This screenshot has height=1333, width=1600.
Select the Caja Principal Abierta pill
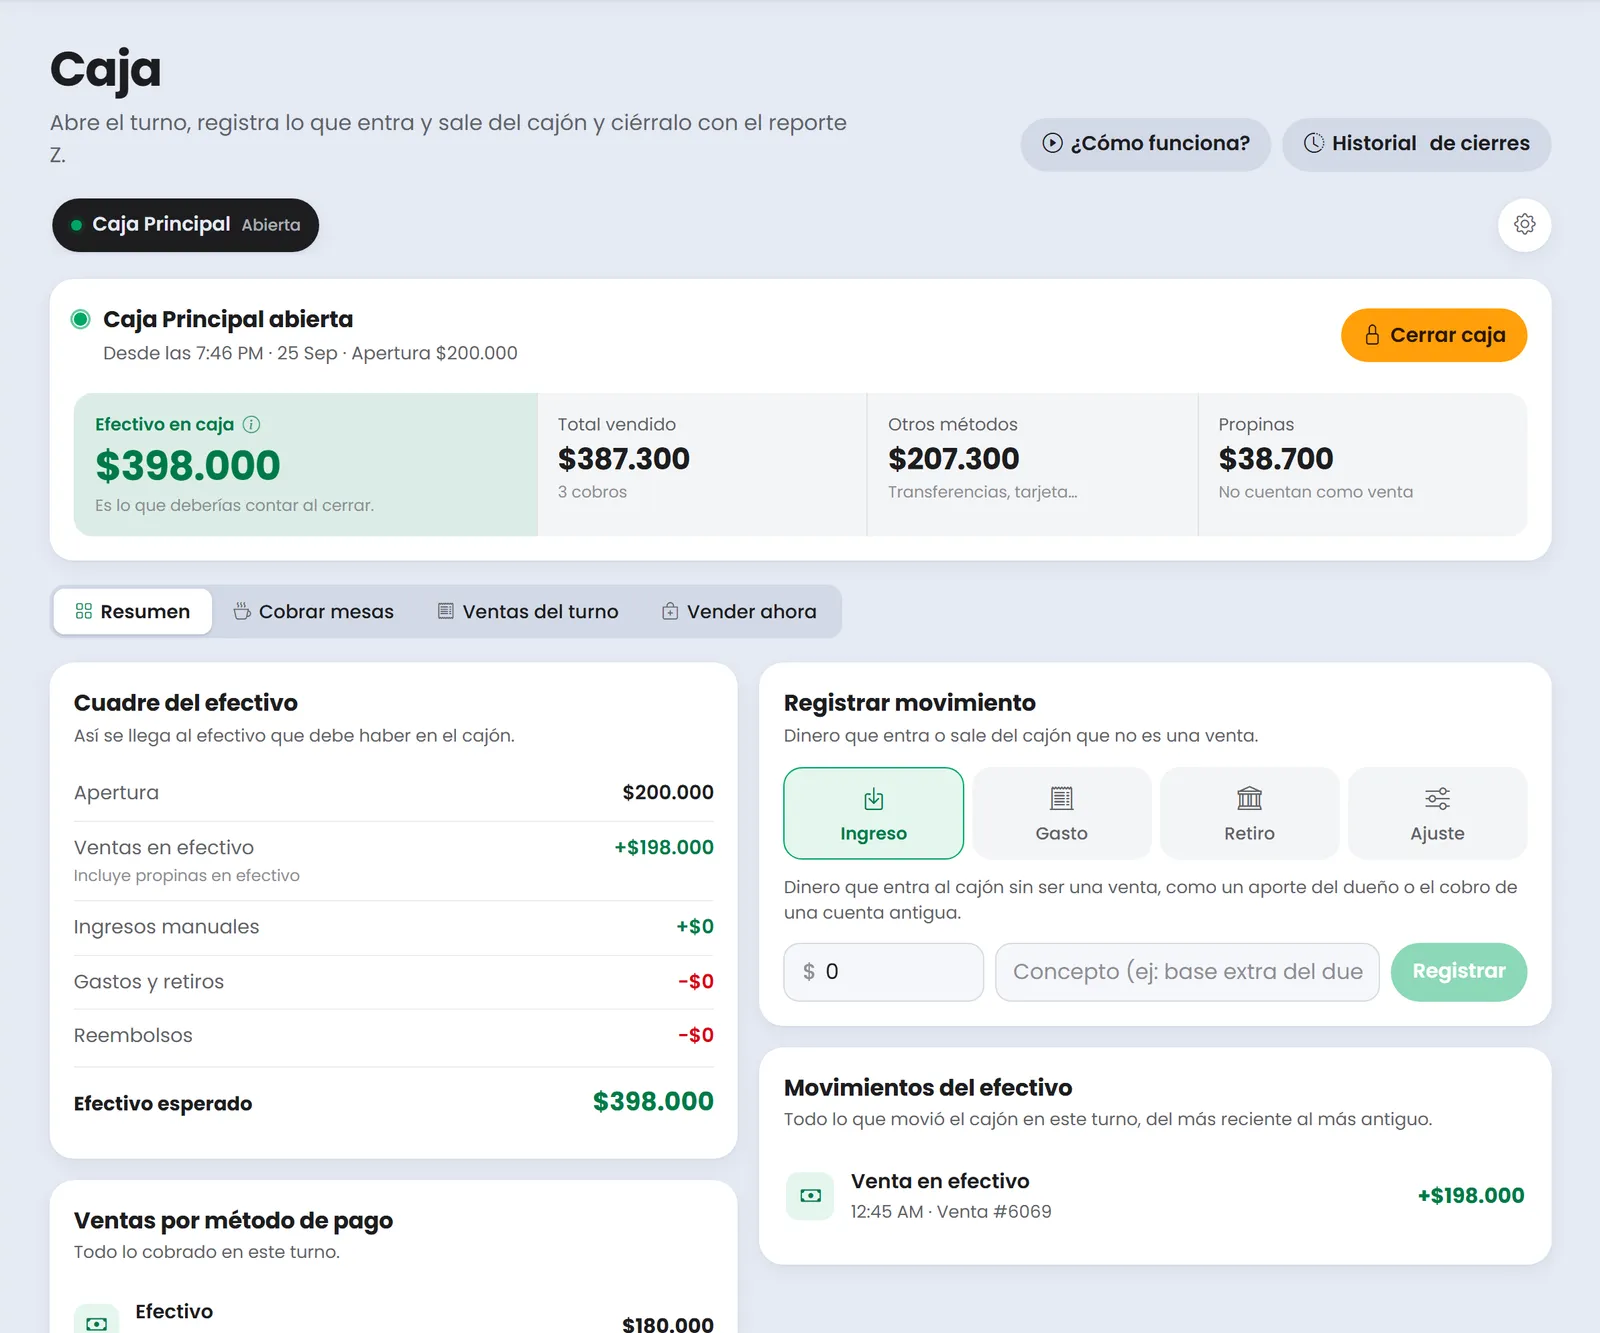tap(185, 225)
